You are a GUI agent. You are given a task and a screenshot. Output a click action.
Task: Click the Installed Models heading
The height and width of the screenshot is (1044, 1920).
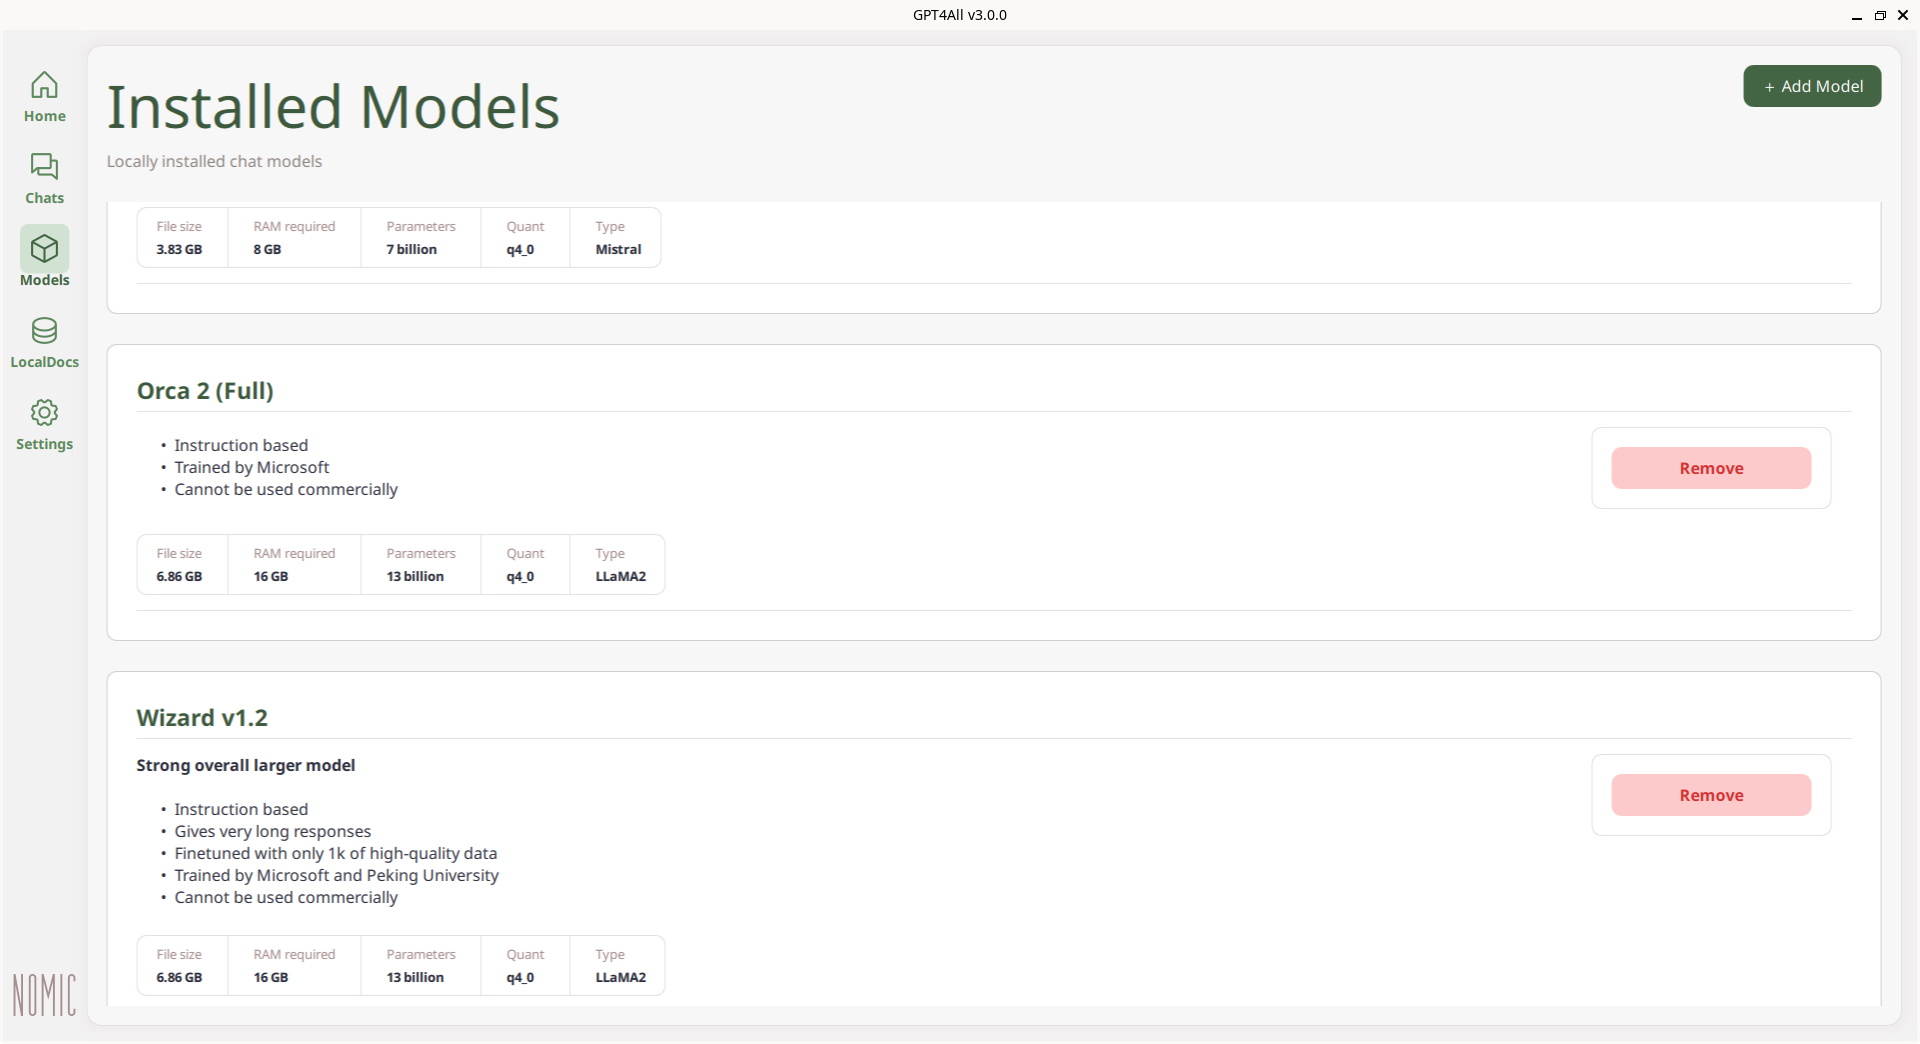pos(333,107)
